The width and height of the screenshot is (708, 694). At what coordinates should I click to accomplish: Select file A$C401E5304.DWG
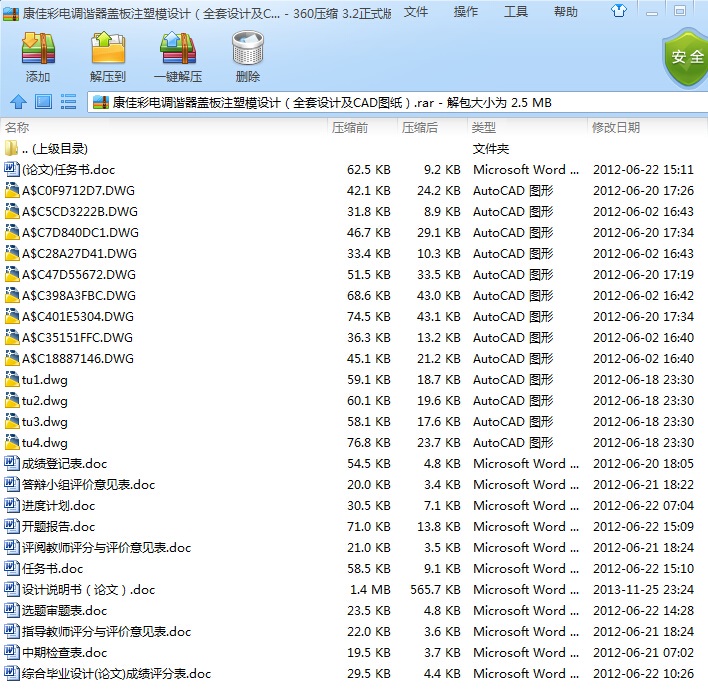click(x=354, y=316)
